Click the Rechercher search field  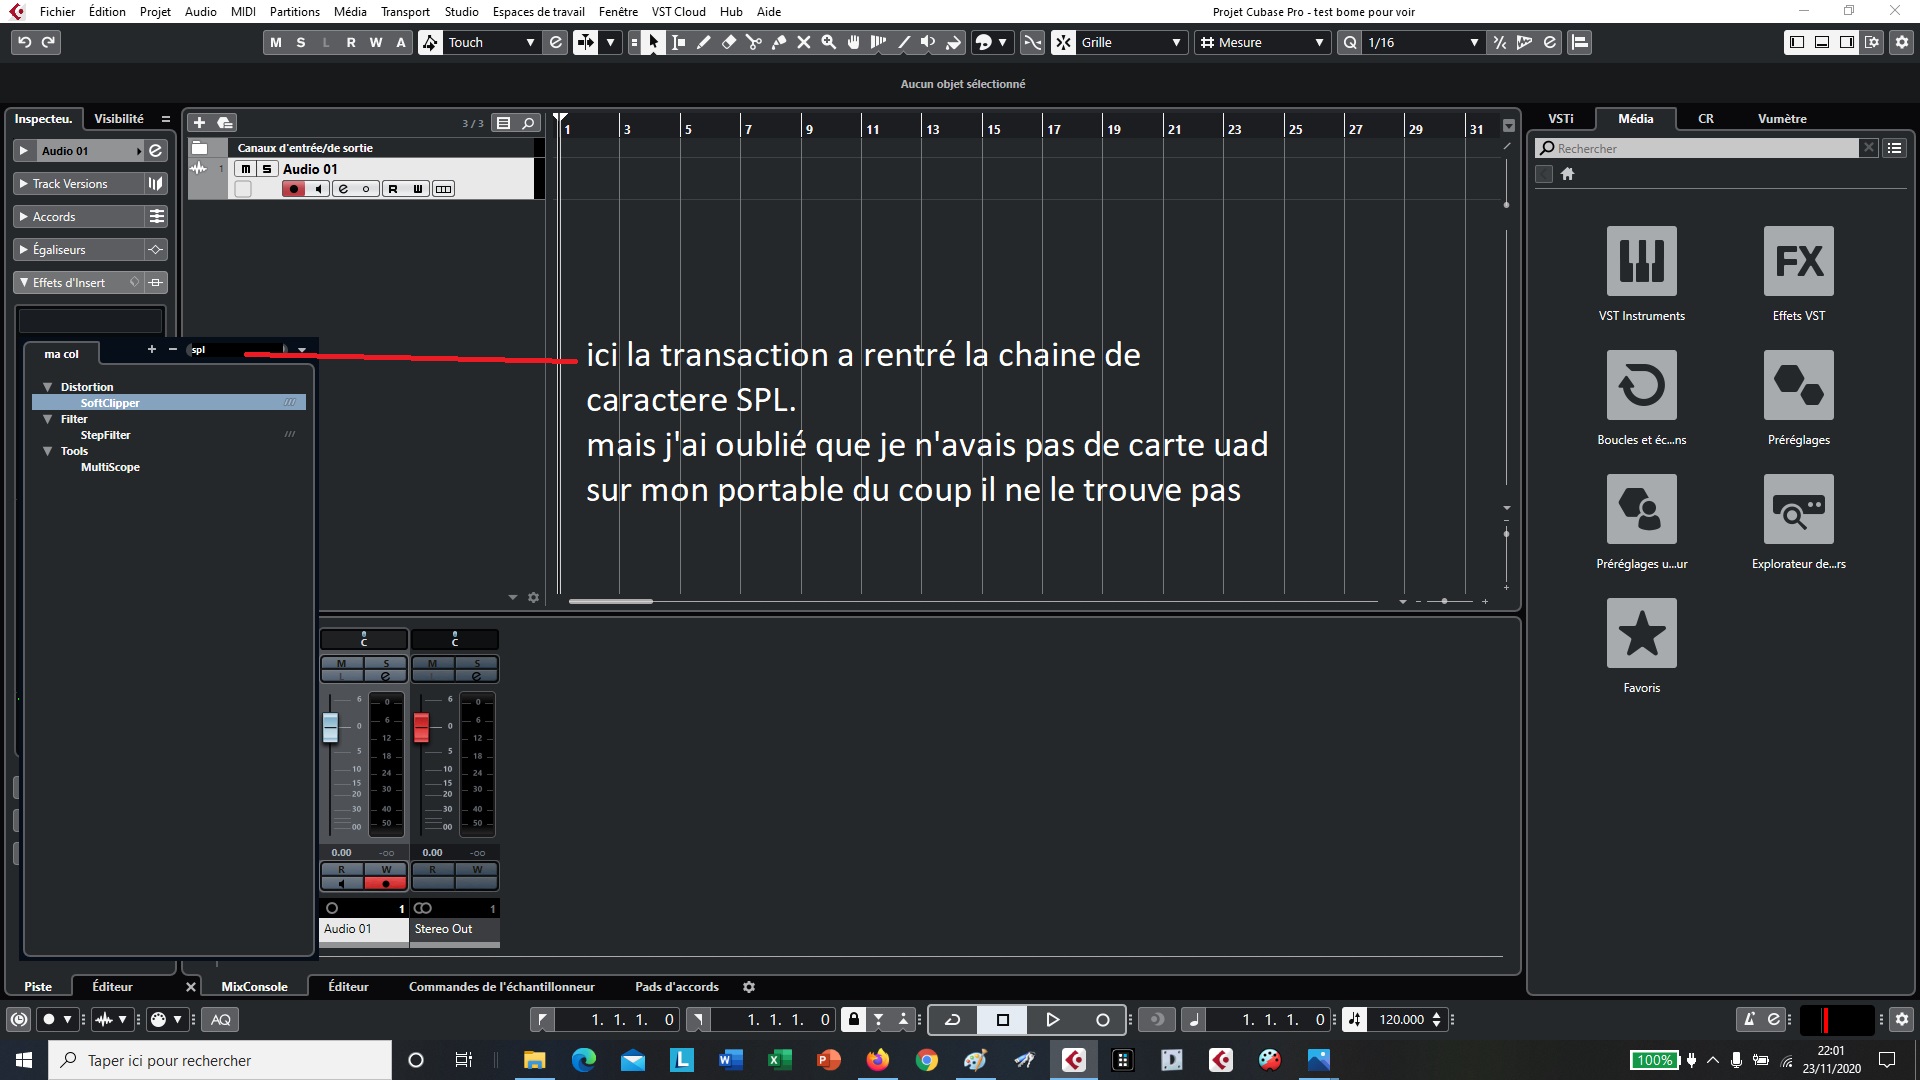coord(1700,148)
